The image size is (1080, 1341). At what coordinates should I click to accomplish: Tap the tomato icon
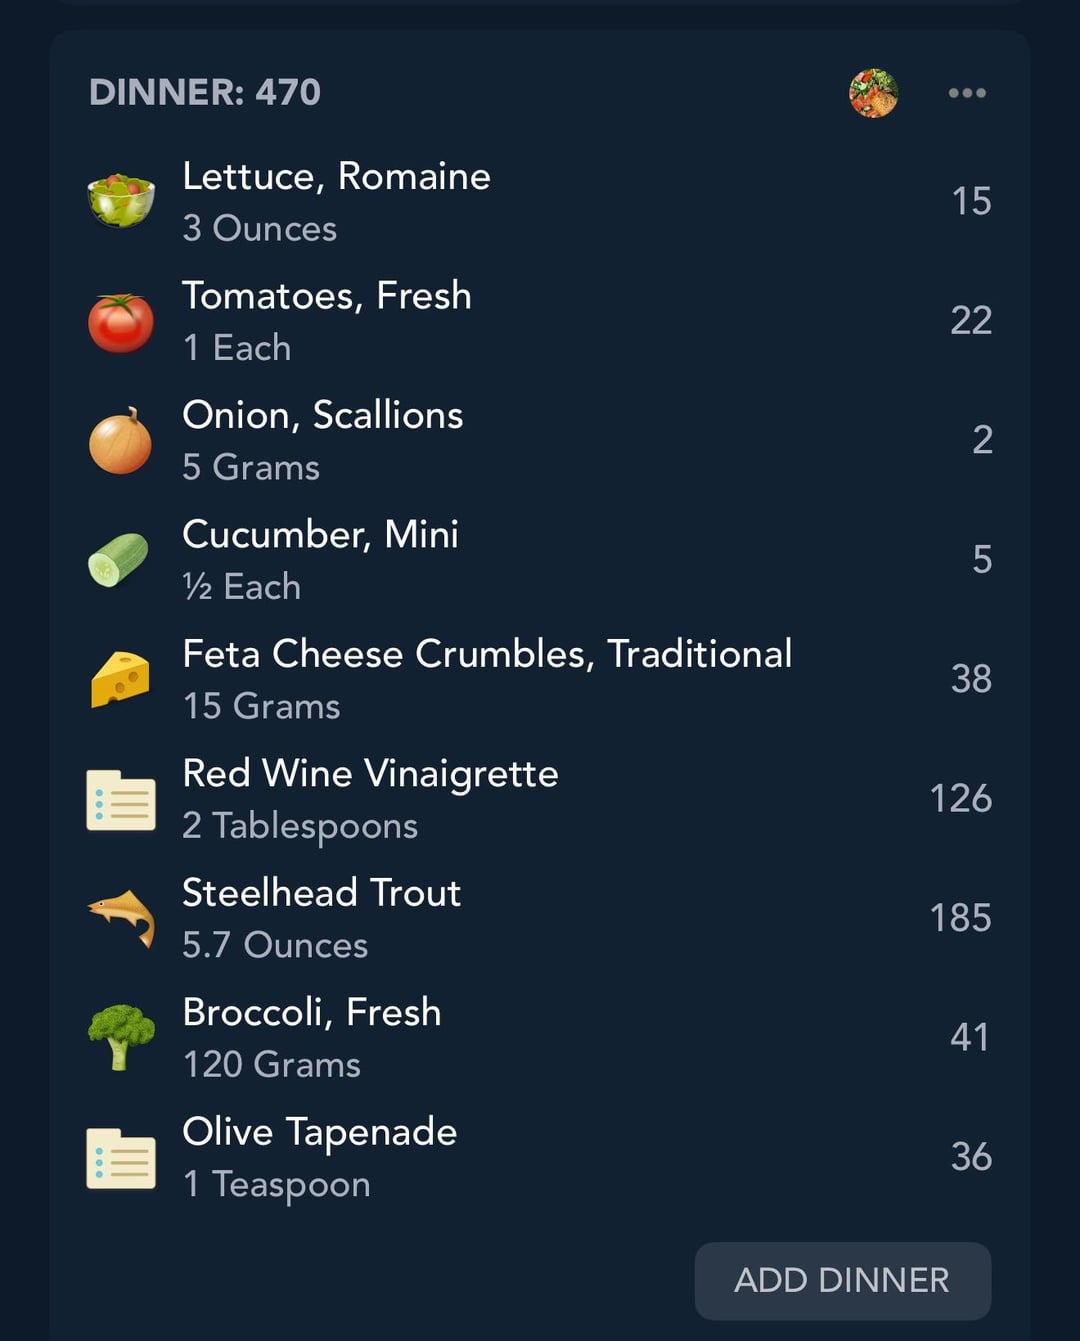(121, 321)
